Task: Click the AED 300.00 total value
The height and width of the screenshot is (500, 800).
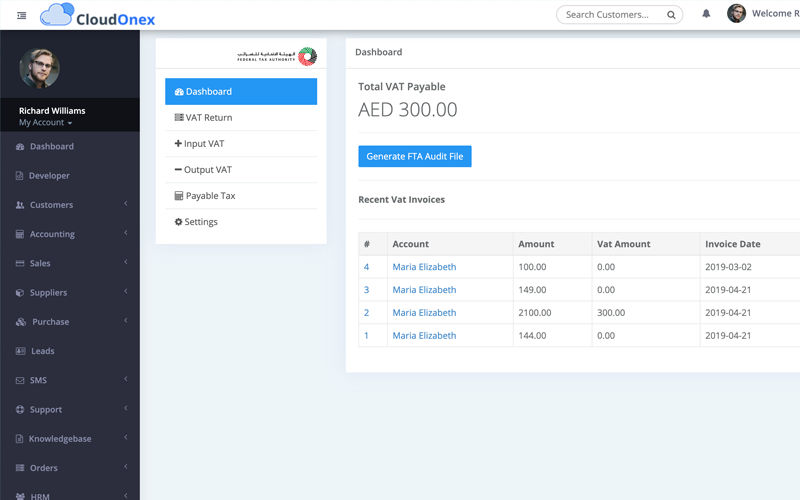Action: click(408, 110)
